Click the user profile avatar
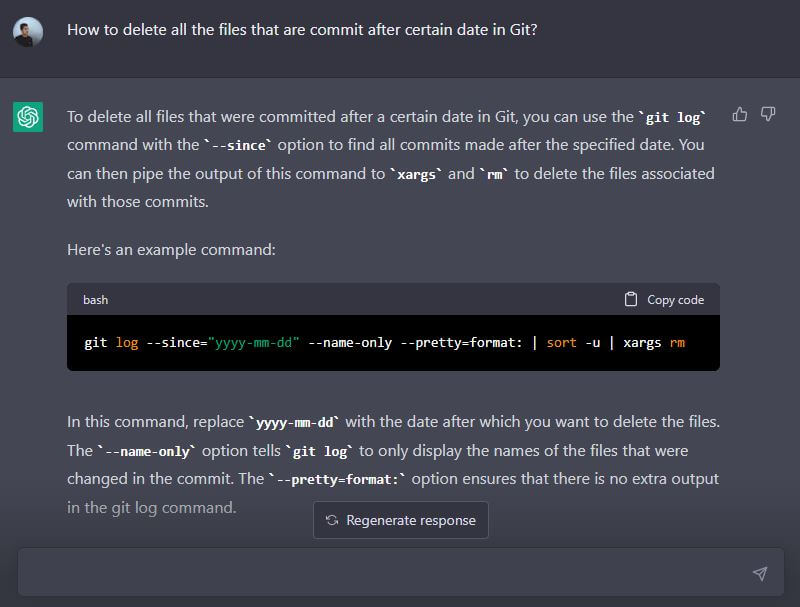Screen dimensions: 800x607 [x=28, y=31]
